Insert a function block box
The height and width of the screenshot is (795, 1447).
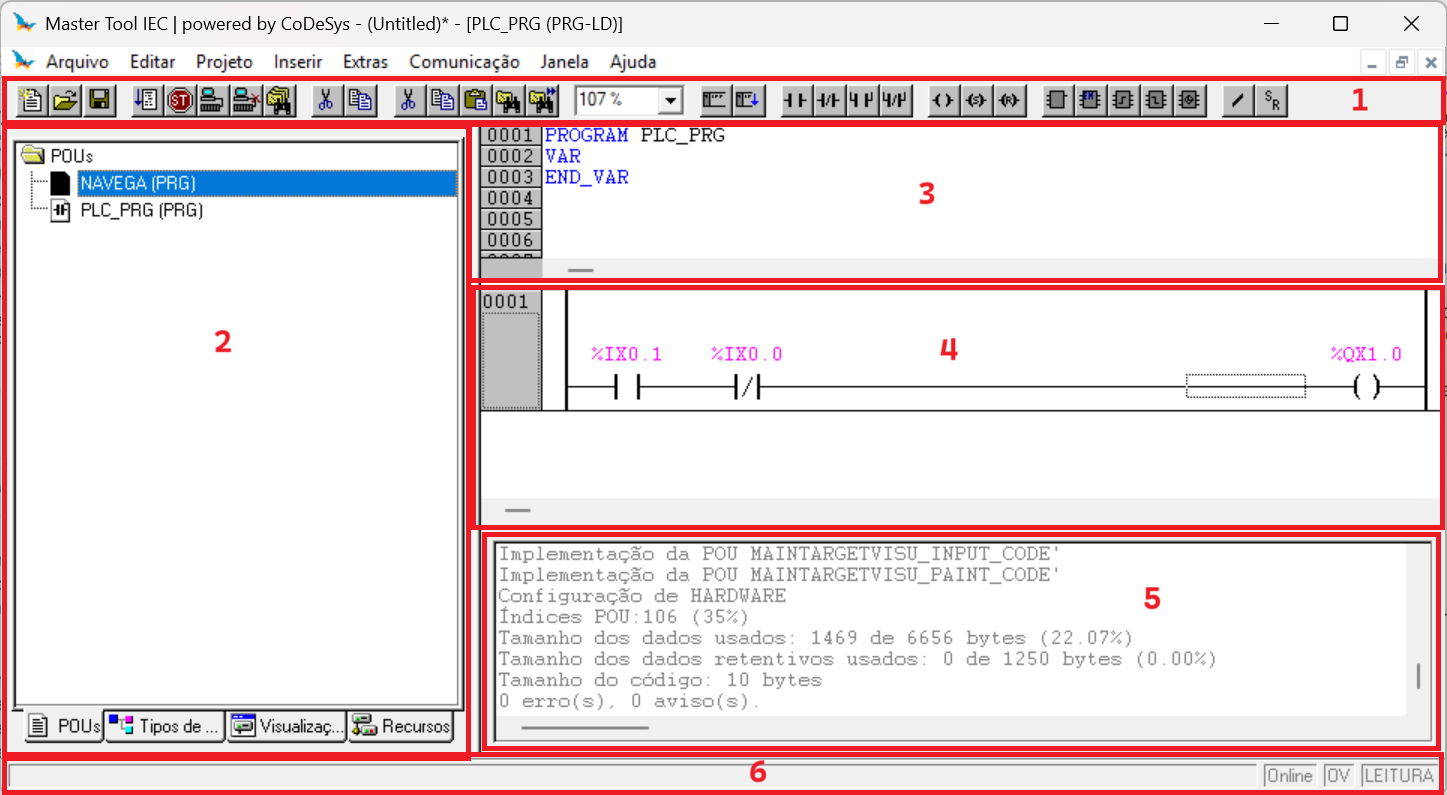click(x=1058, y=100)
